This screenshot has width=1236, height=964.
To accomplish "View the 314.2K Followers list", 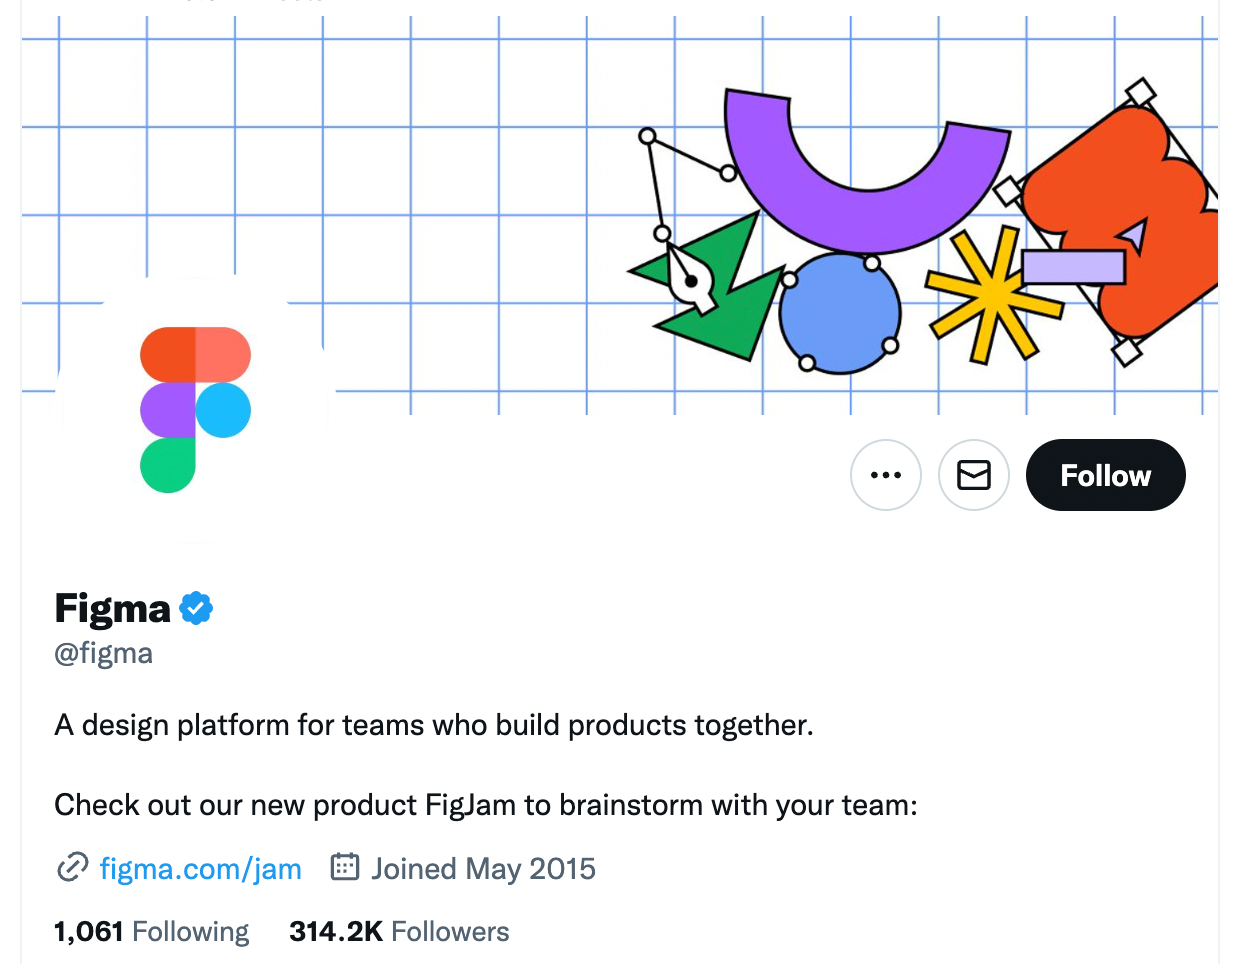I will 399,932.
